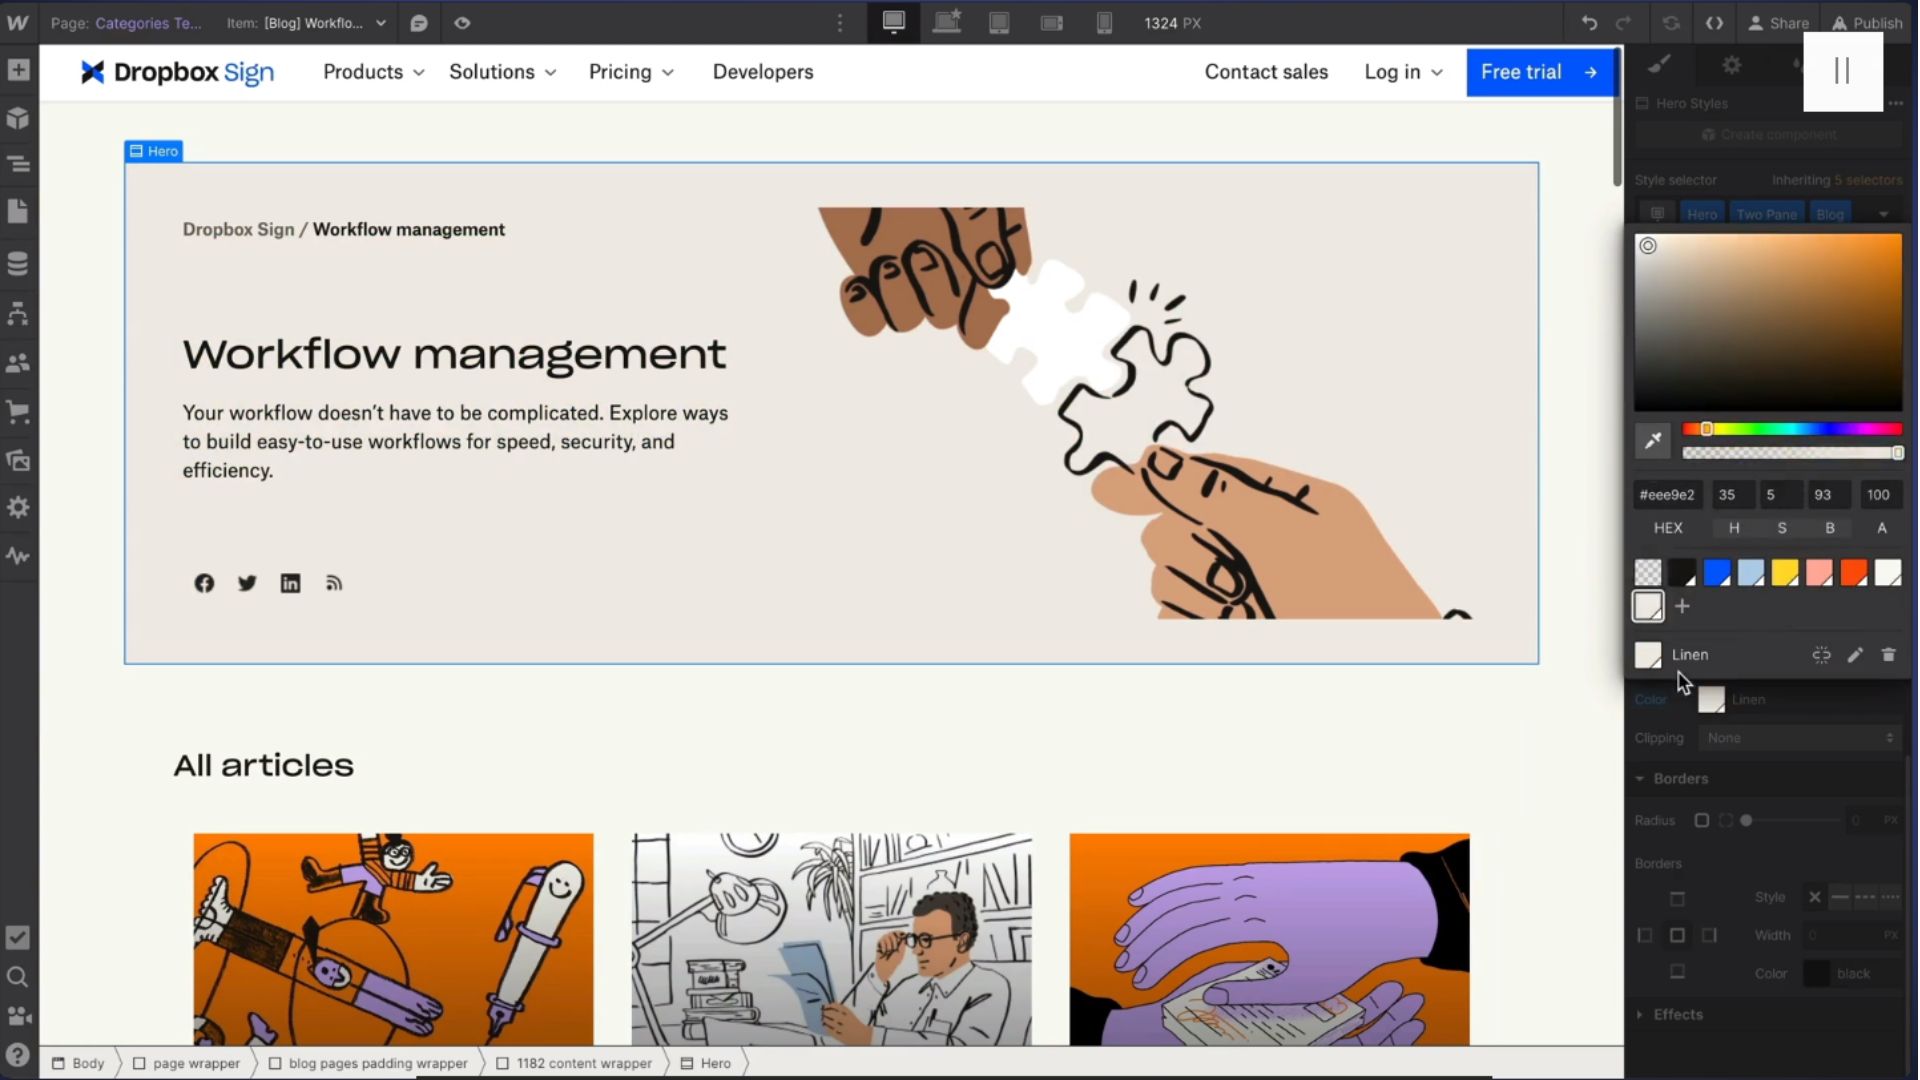Image resolution: width=1920 pixels, height=1080 pixels.
Task: Open the CMS collections panel
Action: [18, 264]
